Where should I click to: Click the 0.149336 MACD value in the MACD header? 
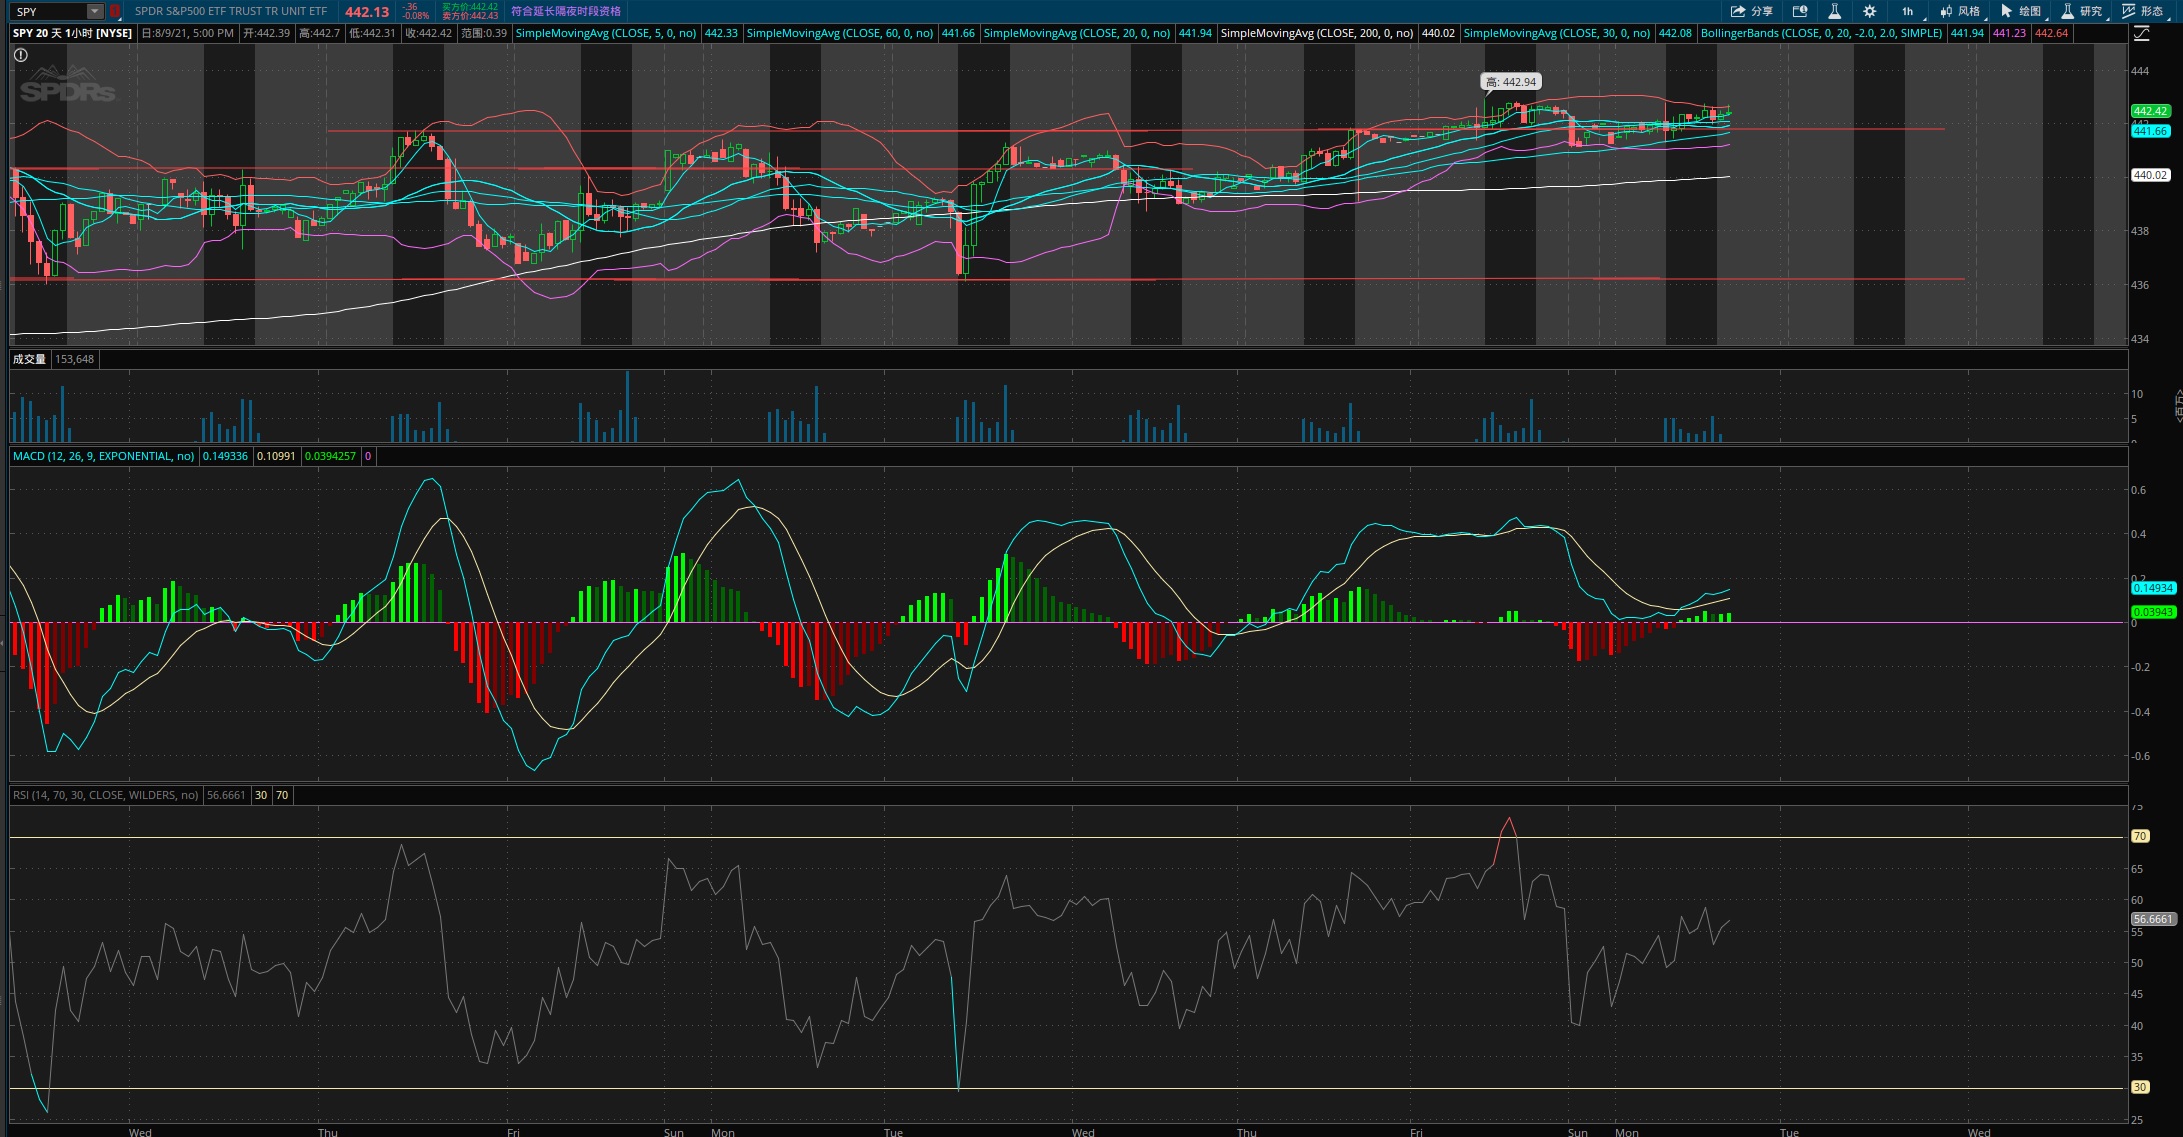pyautogui.click(x=225, y=456)
